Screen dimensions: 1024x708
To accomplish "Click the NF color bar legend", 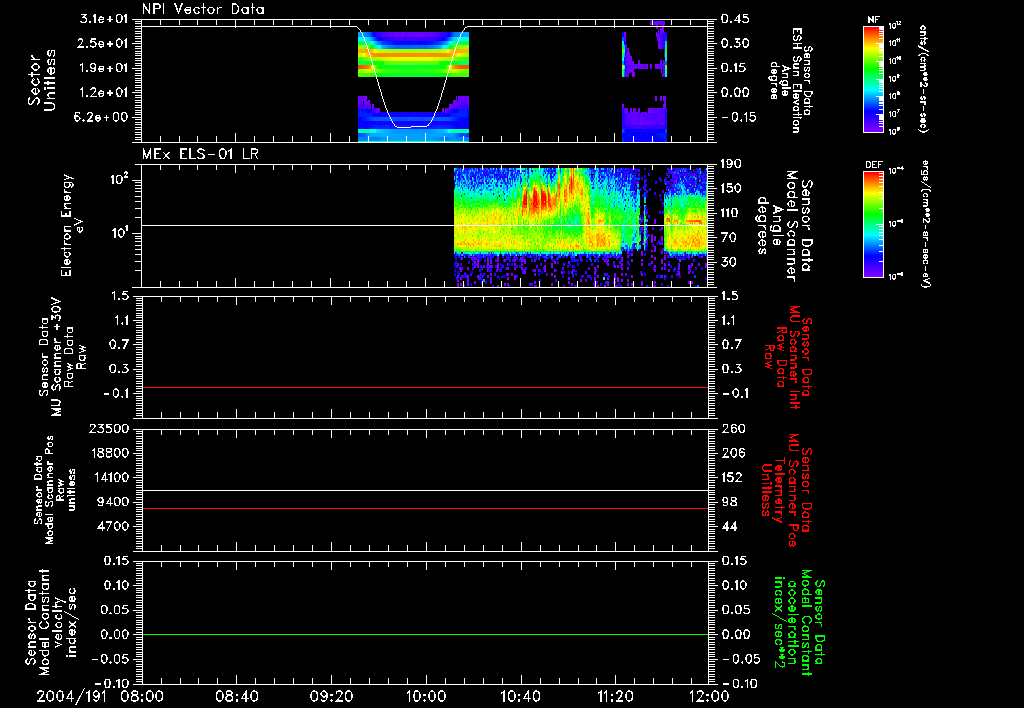I will tap(874, 78).
